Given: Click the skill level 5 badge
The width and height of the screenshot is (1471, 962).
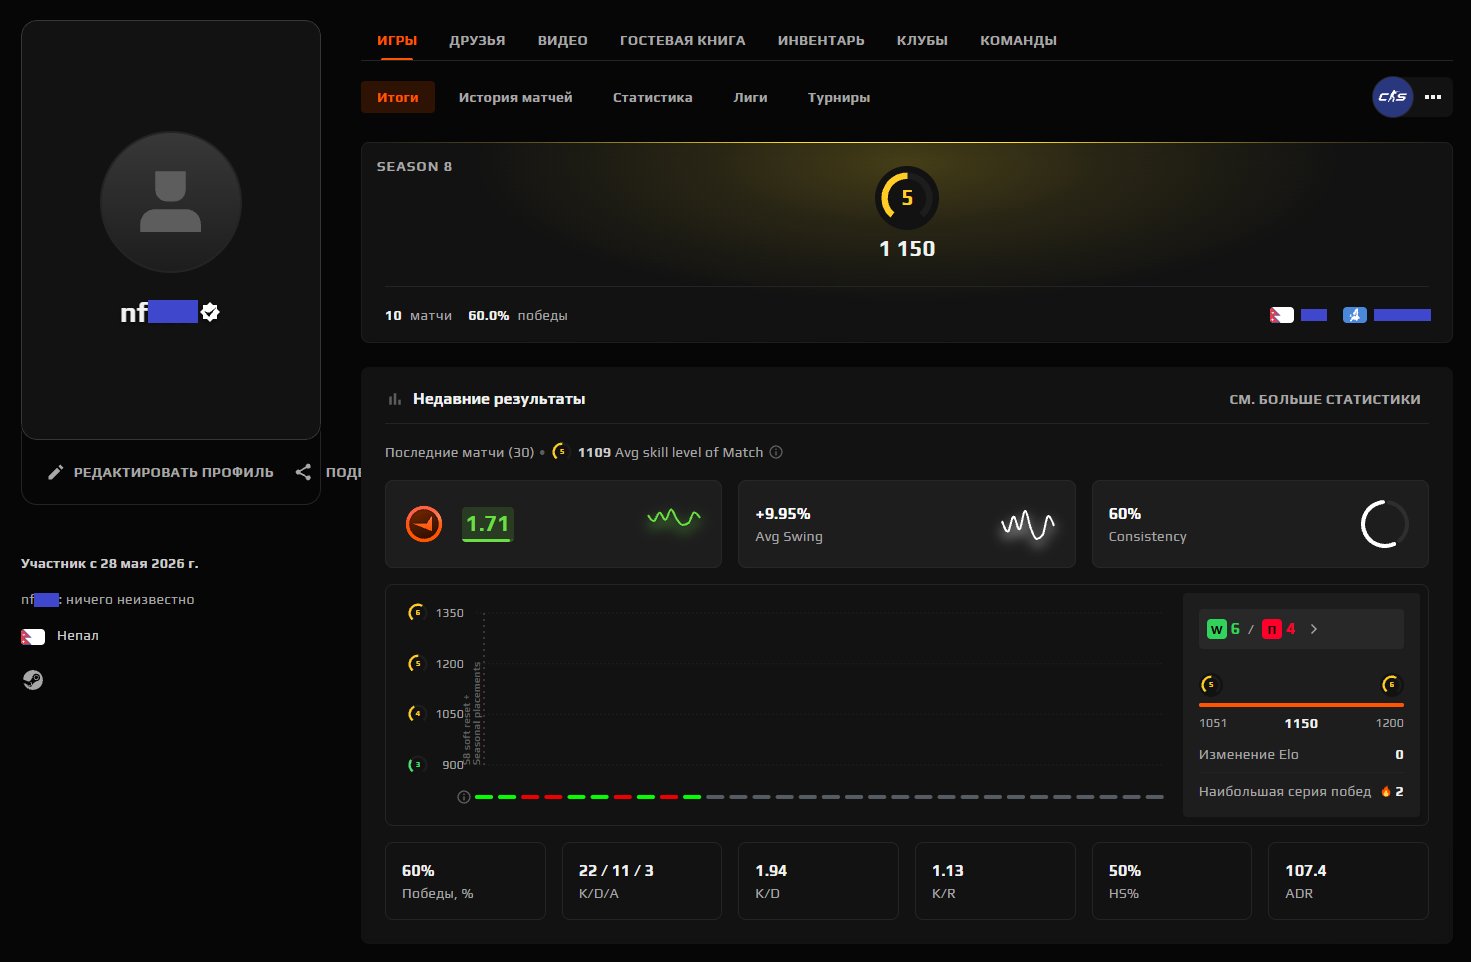Looking at the screenshot, I should click(x=907, y=198).
